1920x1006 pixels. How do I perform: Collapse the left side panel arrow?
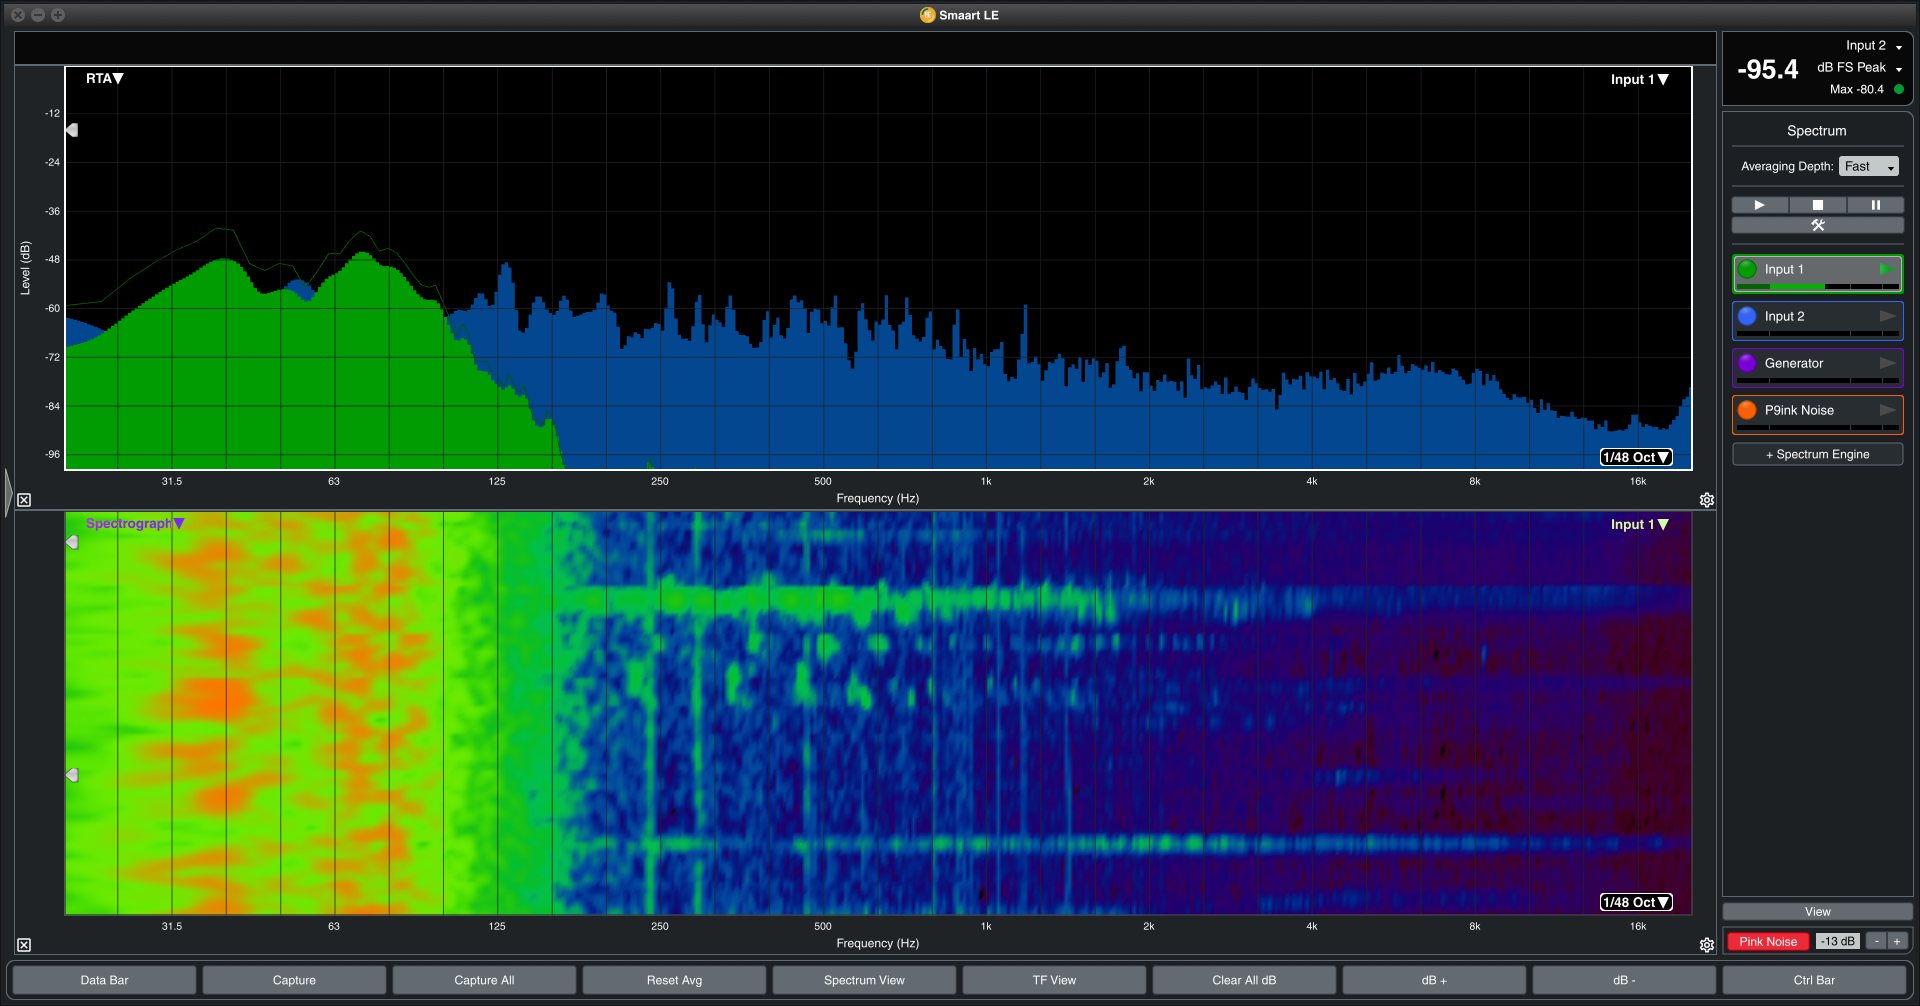[8, 492]
